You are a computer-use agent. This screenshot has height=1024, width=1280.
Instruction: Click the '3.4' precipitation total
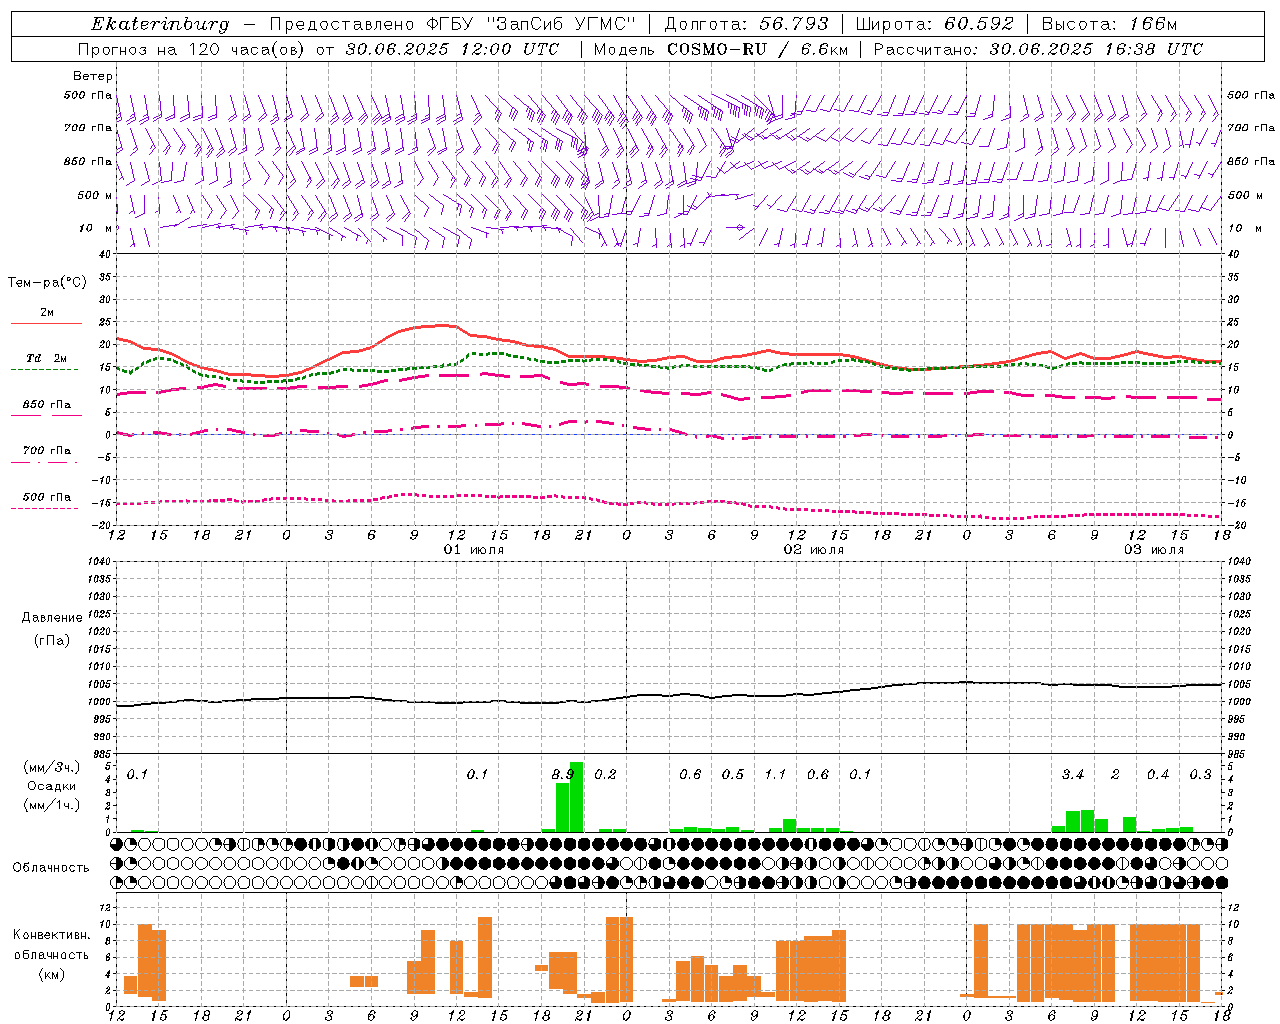tap(1073, 774)
